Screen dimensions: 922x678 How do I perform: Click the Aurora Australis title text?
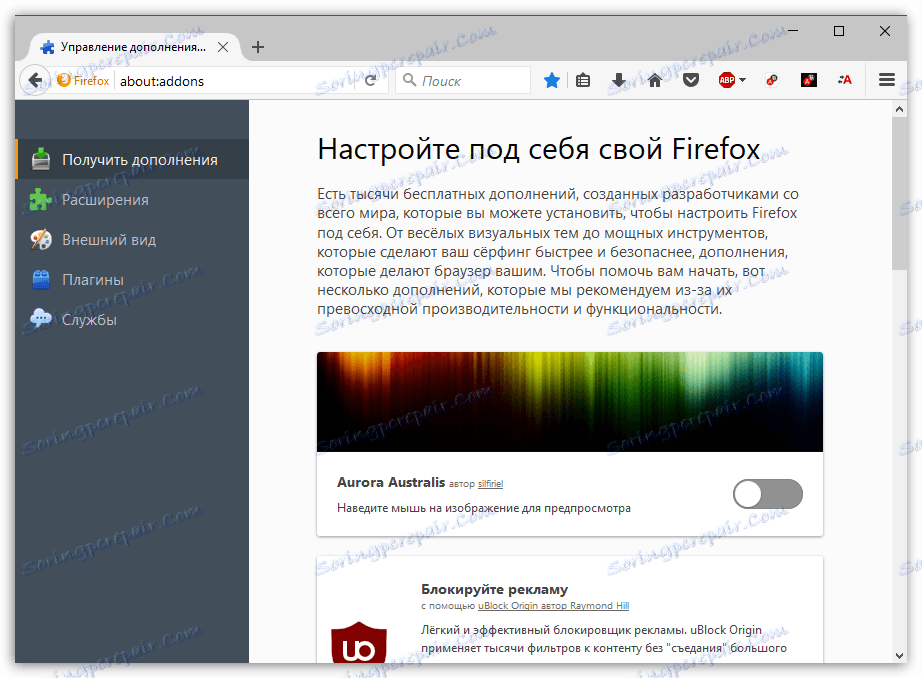click(x=391, y=482)
